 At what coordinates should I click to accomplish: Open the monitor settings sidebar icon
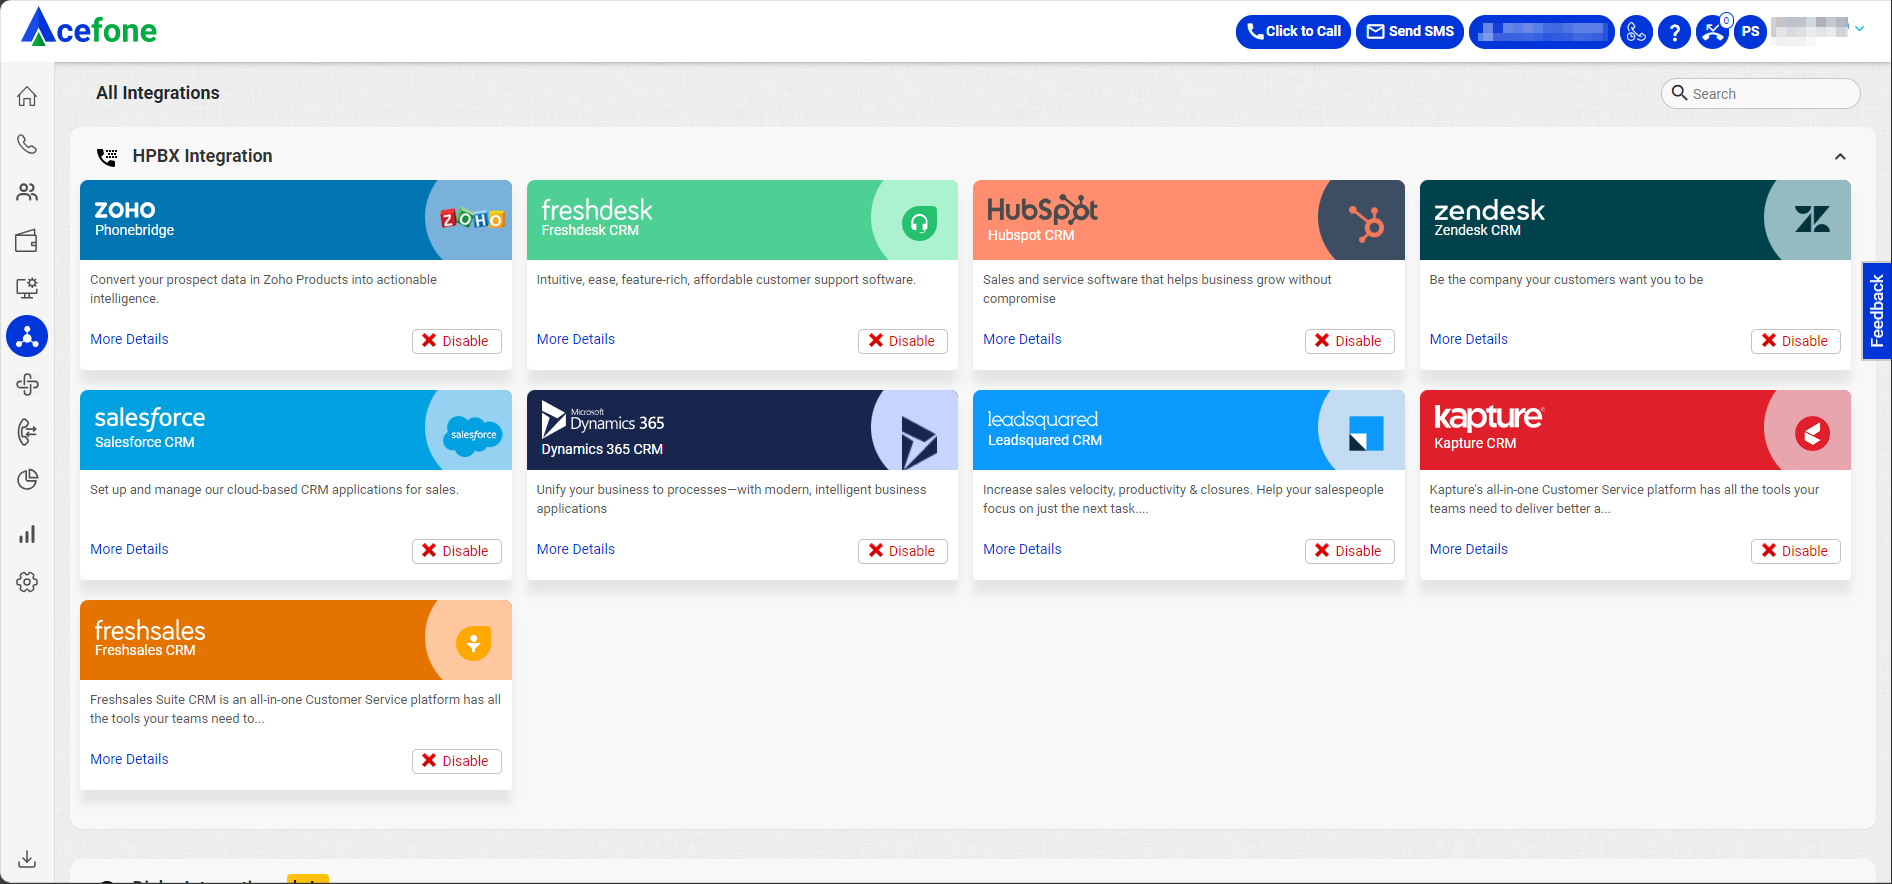[27, 288]
